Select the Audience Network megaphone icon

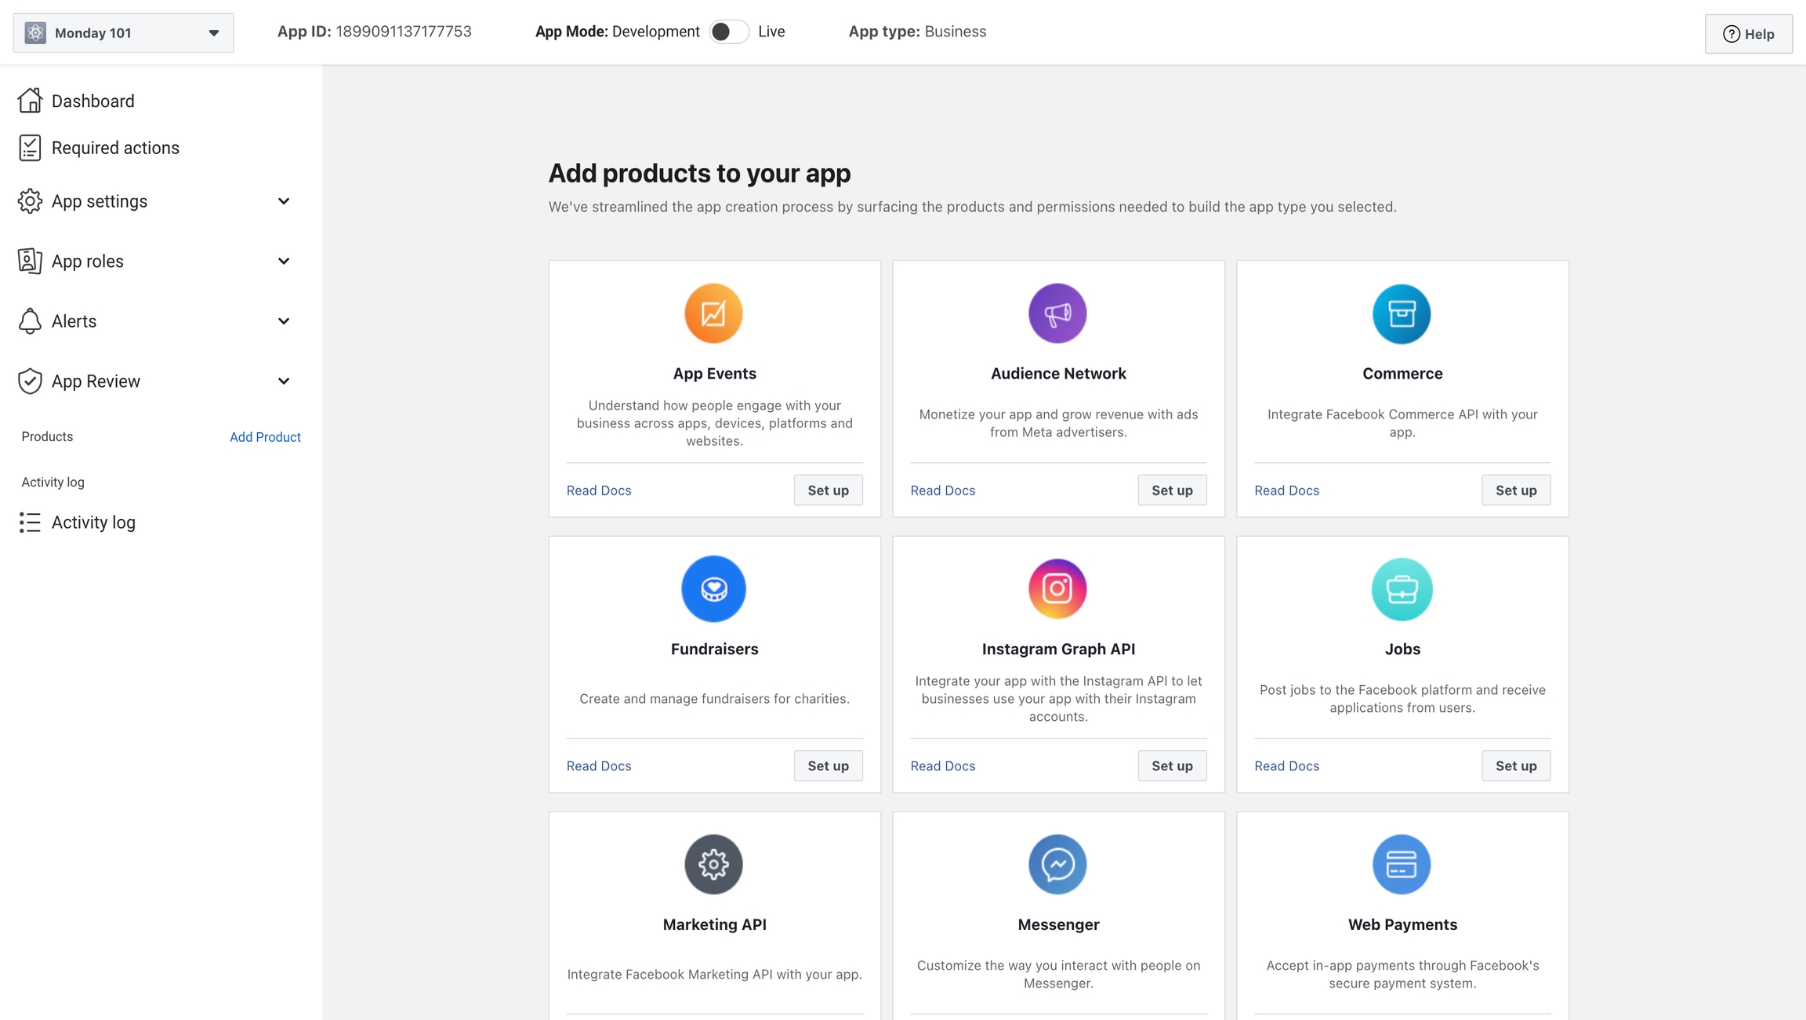coord(1057,313)
